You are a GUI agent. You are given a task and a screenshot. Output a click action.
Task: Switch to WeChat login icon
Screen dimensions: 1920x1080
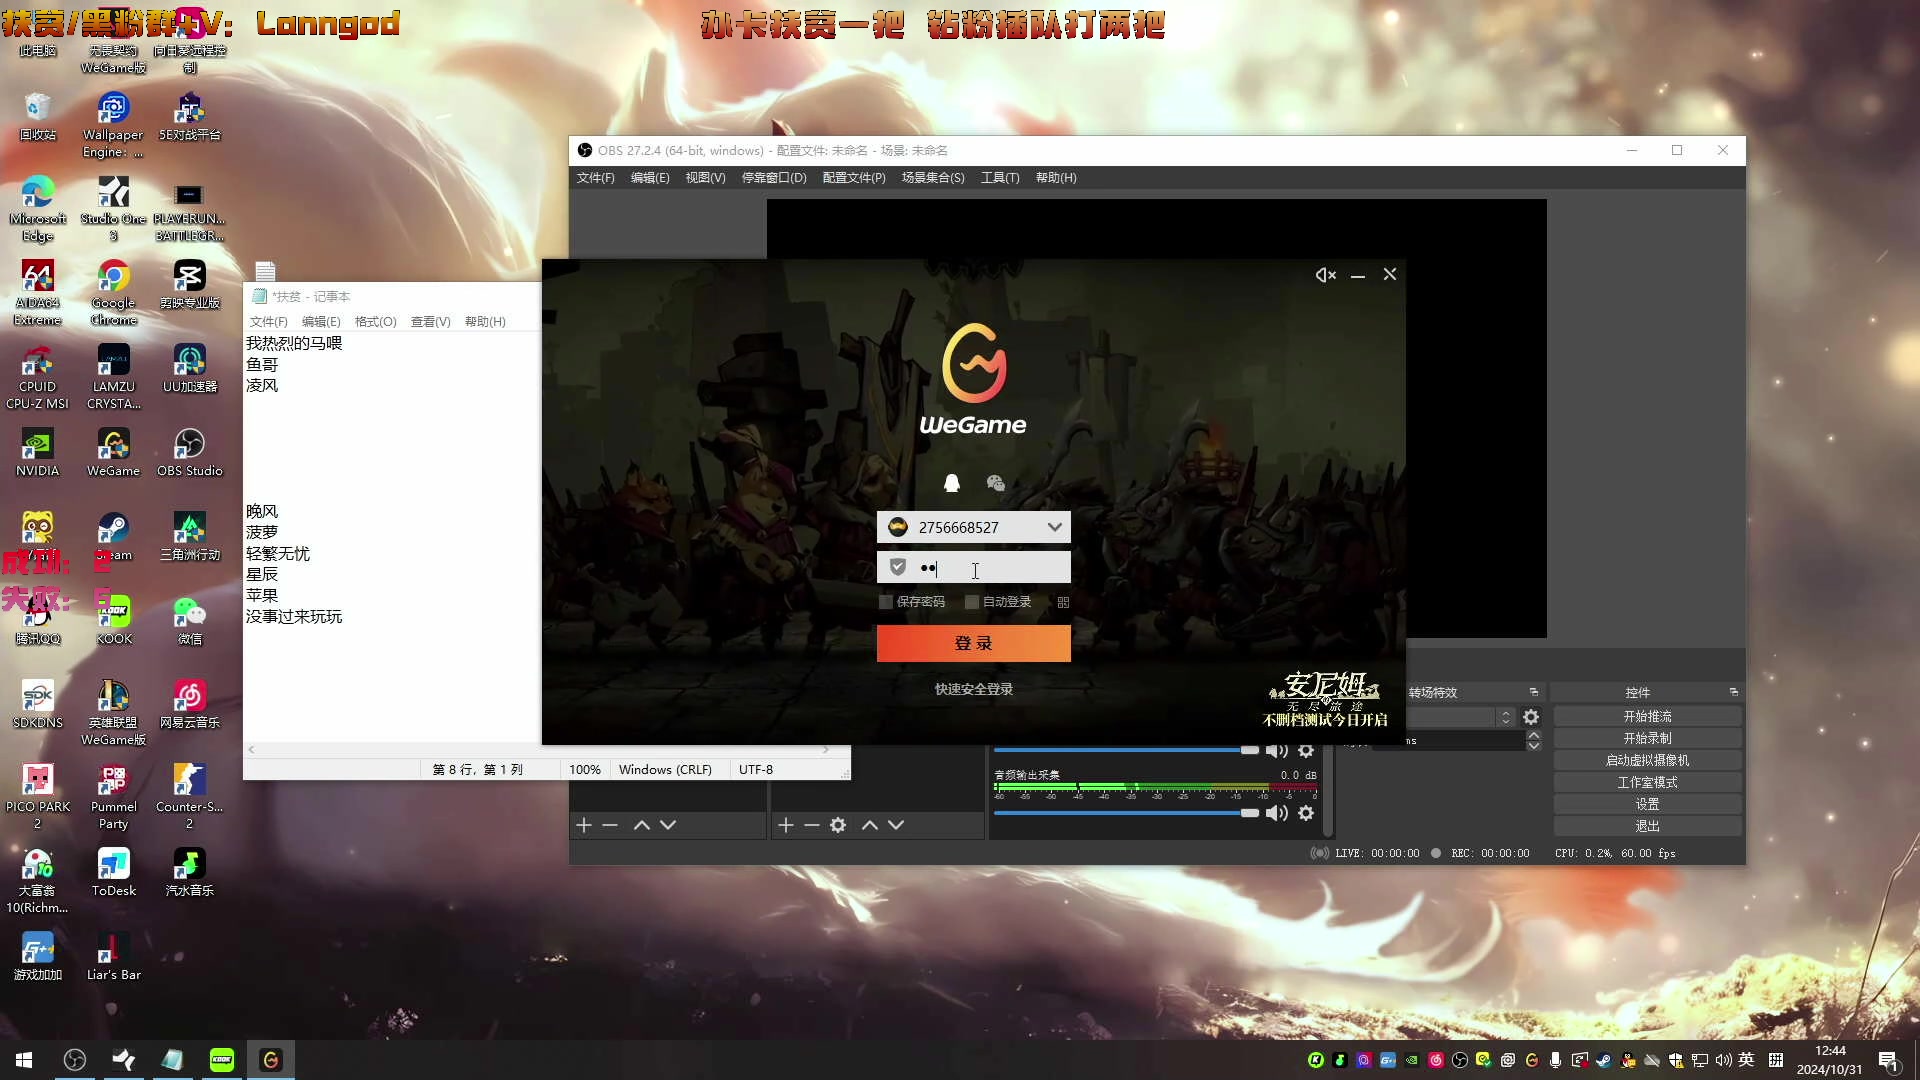[995, 483]
